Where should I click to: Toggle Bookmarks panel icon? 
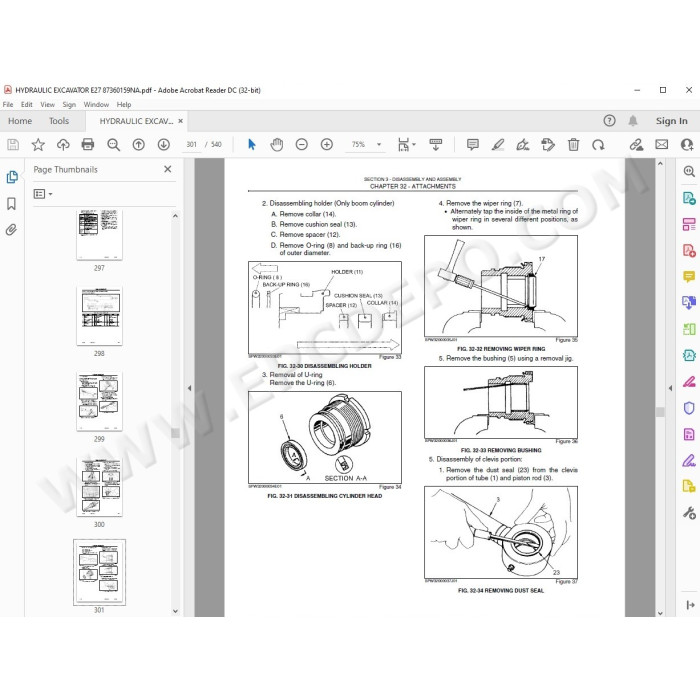point(12,204)
